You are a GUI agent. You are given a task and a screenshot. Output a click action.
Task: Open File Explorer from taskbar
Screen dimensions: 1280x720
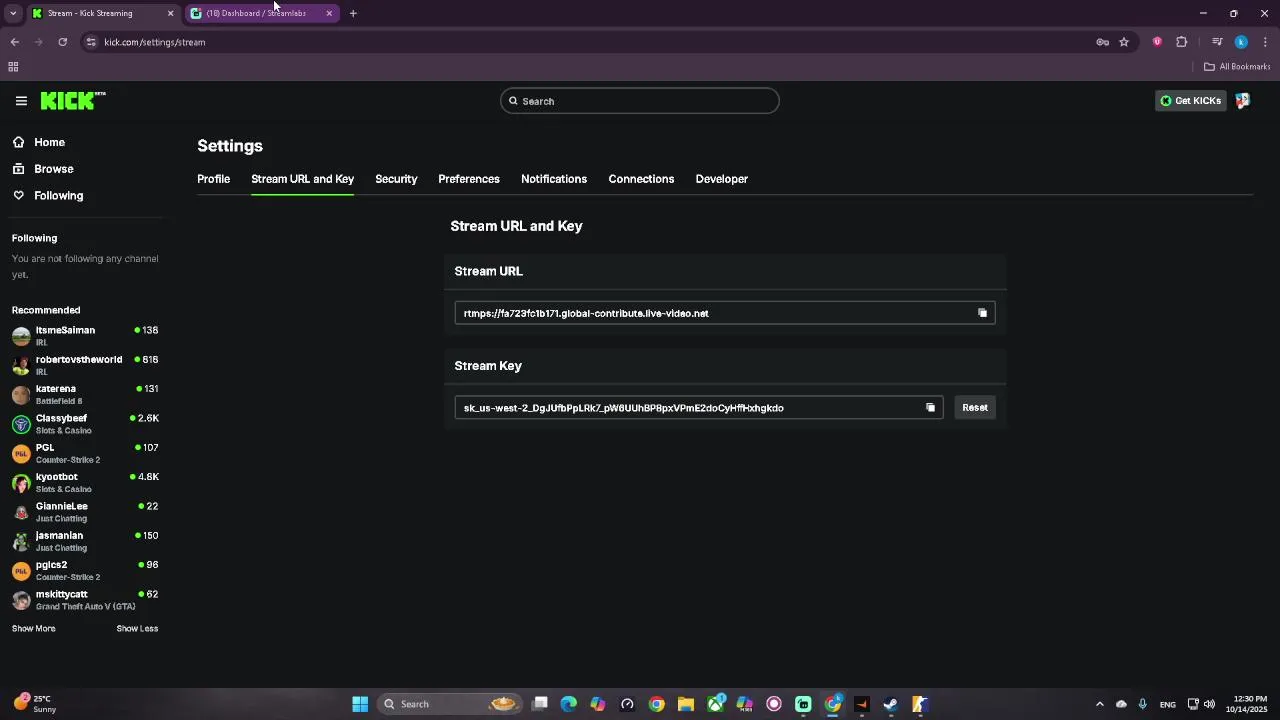(686, 704)
